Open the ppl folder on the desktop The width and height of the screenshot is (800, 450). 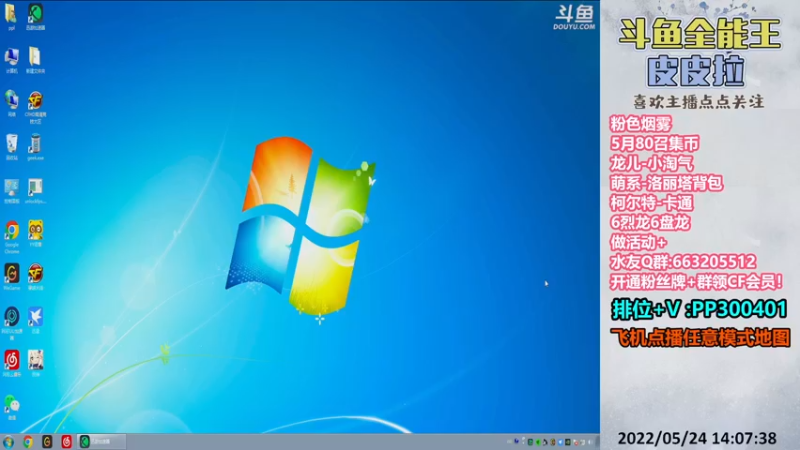click(11, 16)
